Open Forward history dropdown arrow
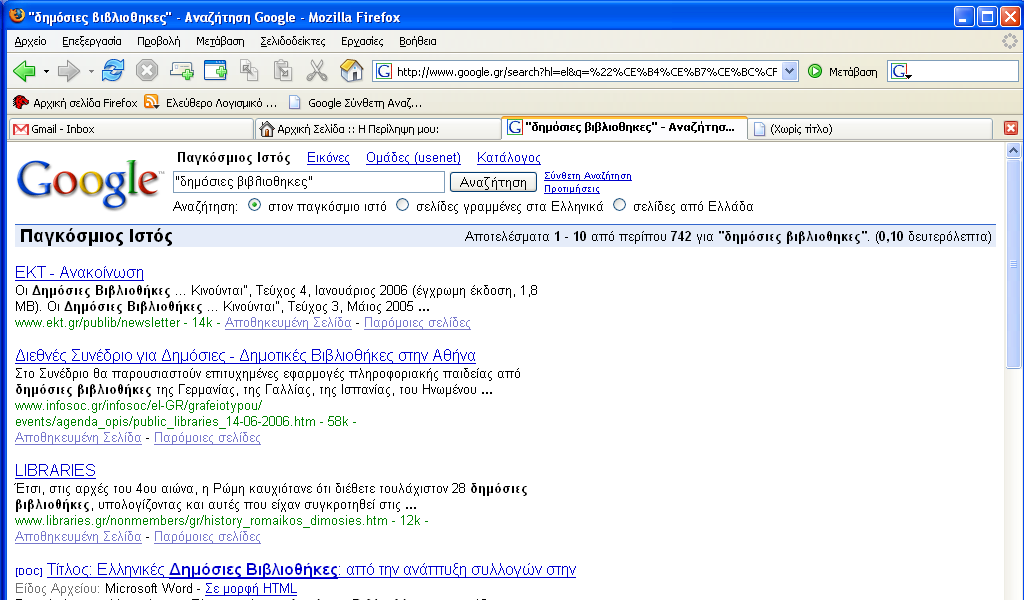 coord(91,71)
